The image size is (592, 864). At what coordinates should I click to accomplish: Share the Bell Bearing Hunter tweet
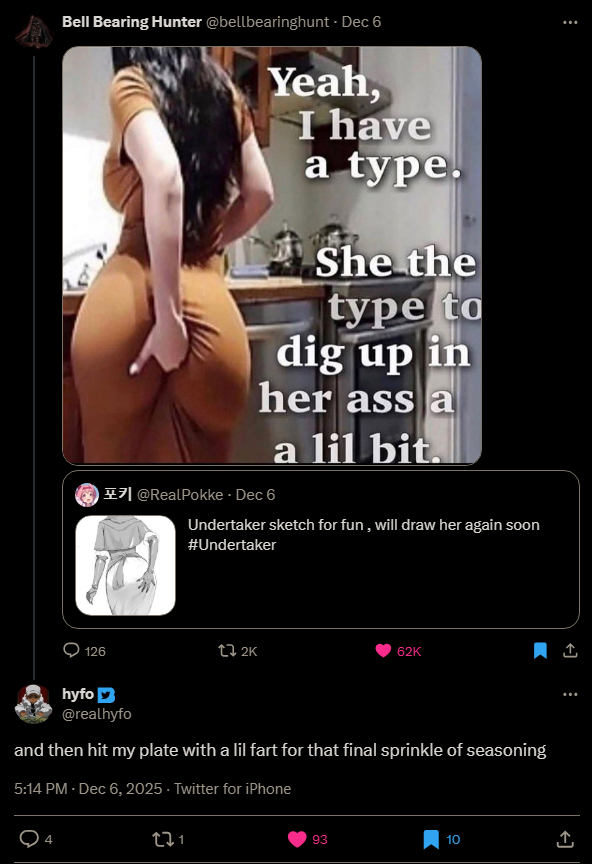pyautogui.click(x=570, y=651)
